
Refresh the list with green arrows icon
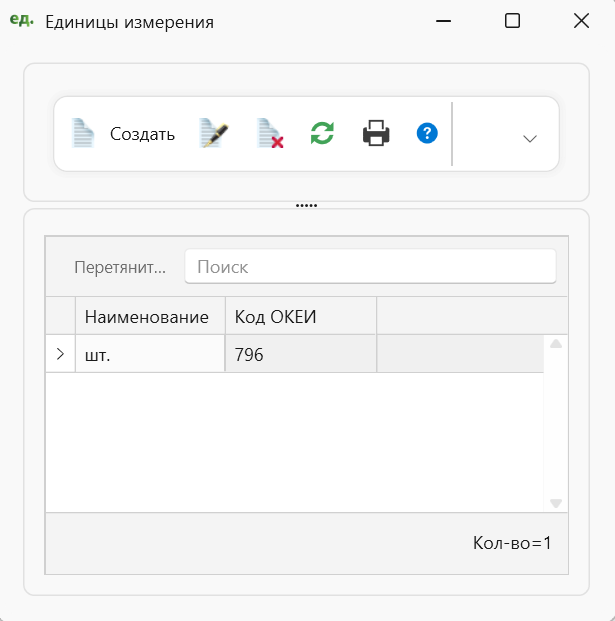pyautogui.click(x=322, y=133)
